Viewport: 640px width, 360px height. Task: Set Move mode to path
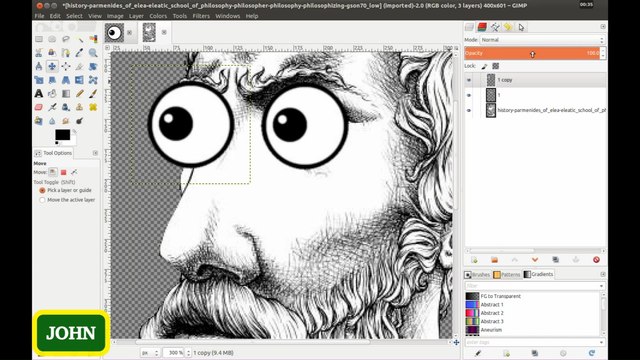tap(74, 172)
